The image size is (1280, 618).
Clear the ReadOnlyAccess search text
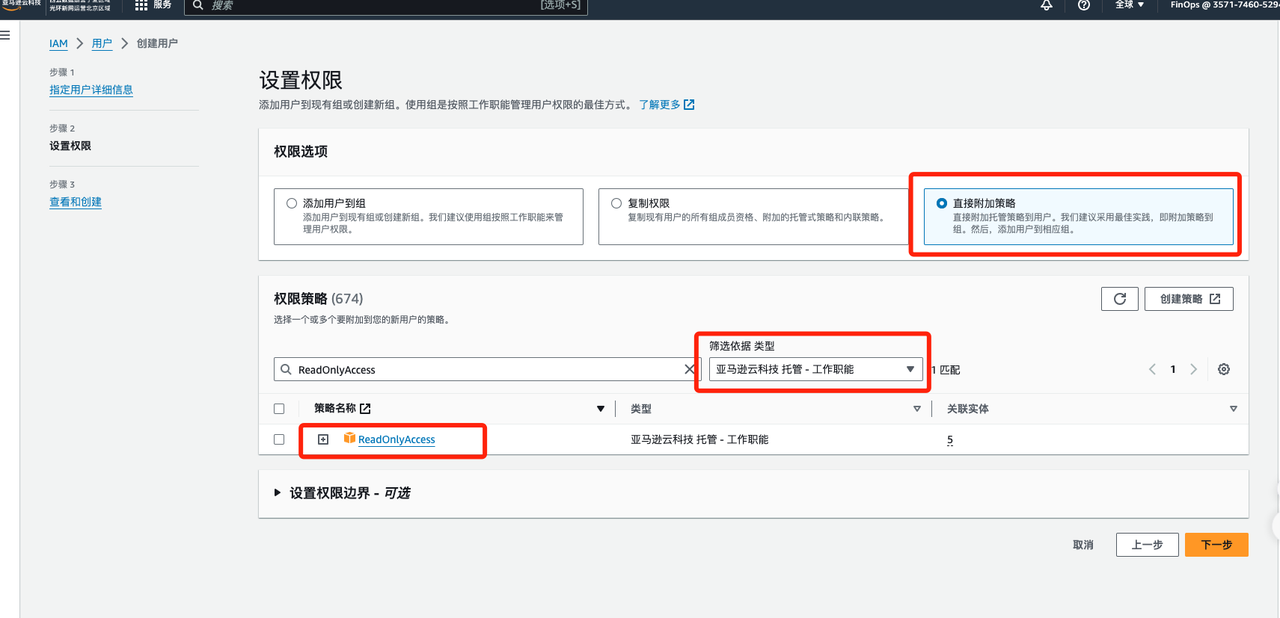coord(689,369)
